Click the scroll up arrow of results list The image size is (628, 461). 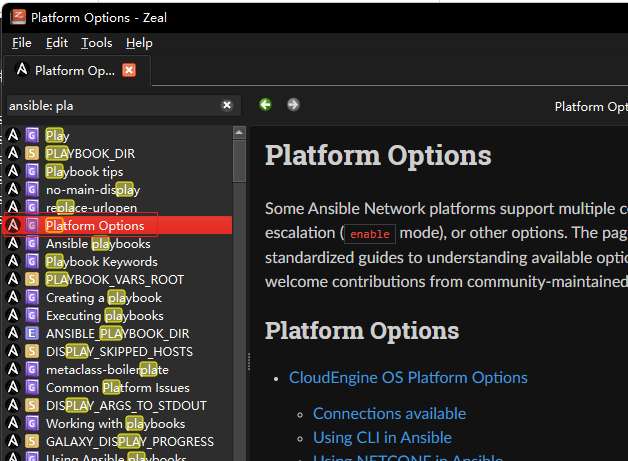(239, 133)
